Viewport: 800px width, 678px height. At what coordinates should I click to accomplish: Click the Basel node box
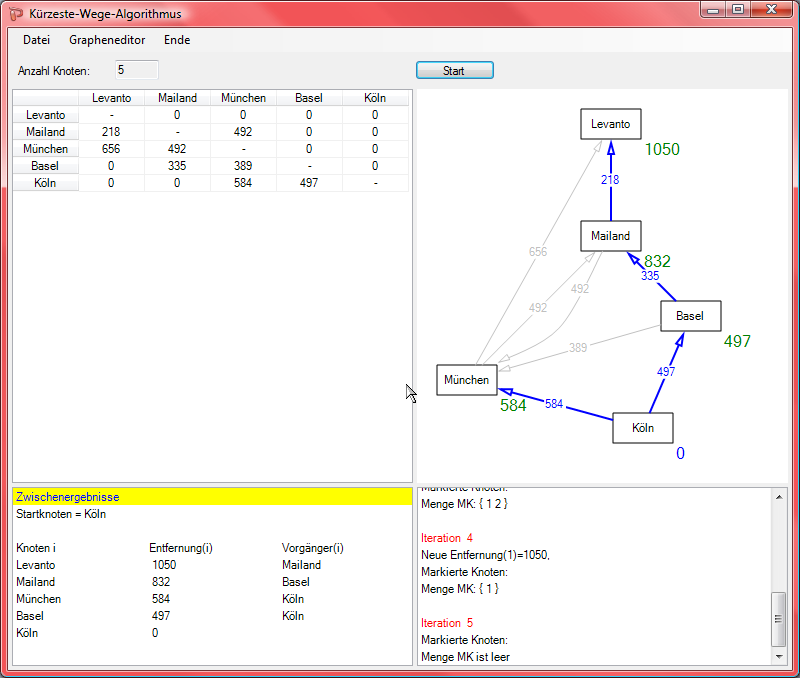(690, 316)
